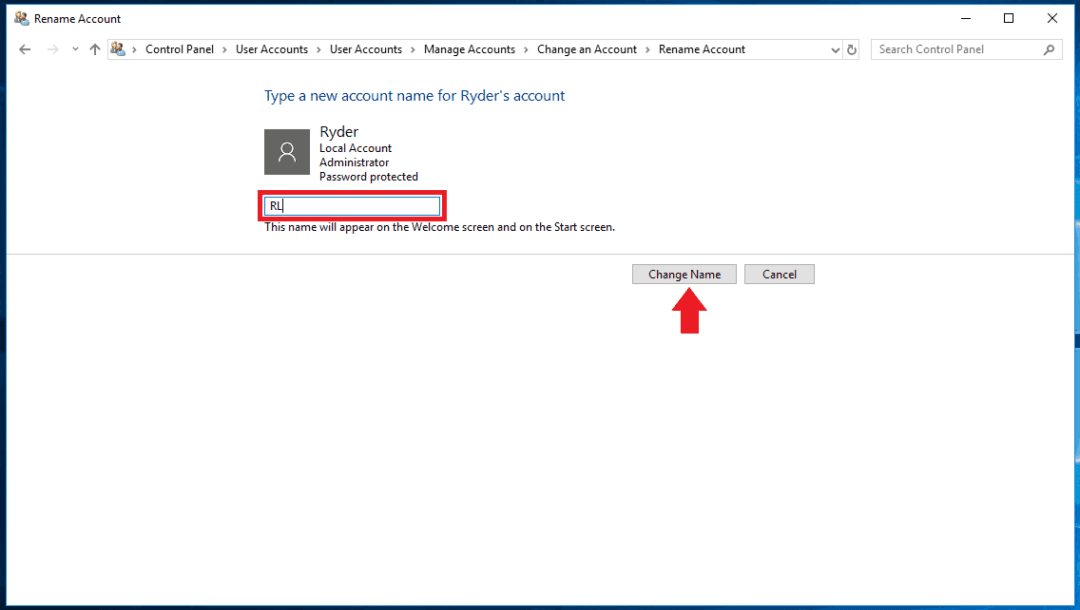Expand the chevron before Control Panel breadcrumb
This screenshot has height=610, width=1080.
coord(134,50)
